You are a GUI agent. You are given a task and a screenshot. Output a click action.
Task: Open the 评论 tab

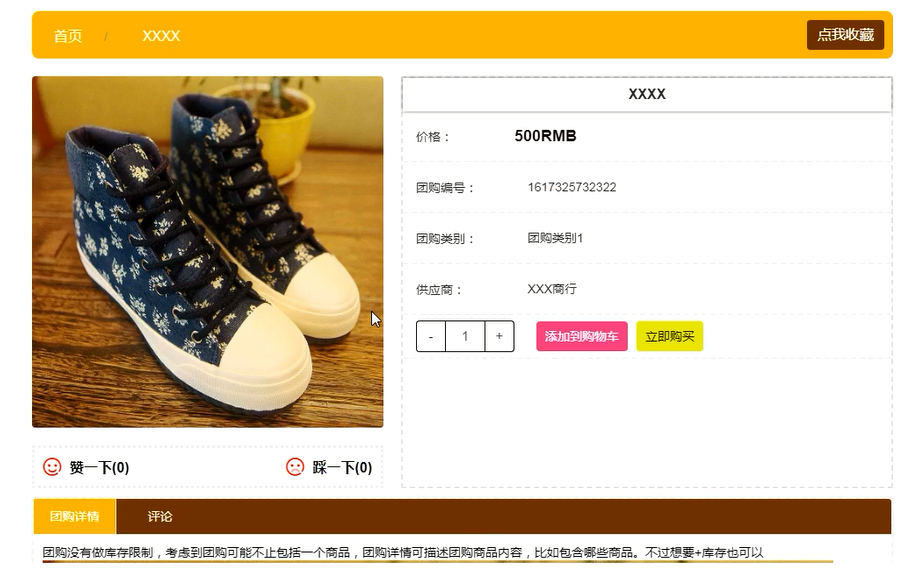(x=159, y=516)
